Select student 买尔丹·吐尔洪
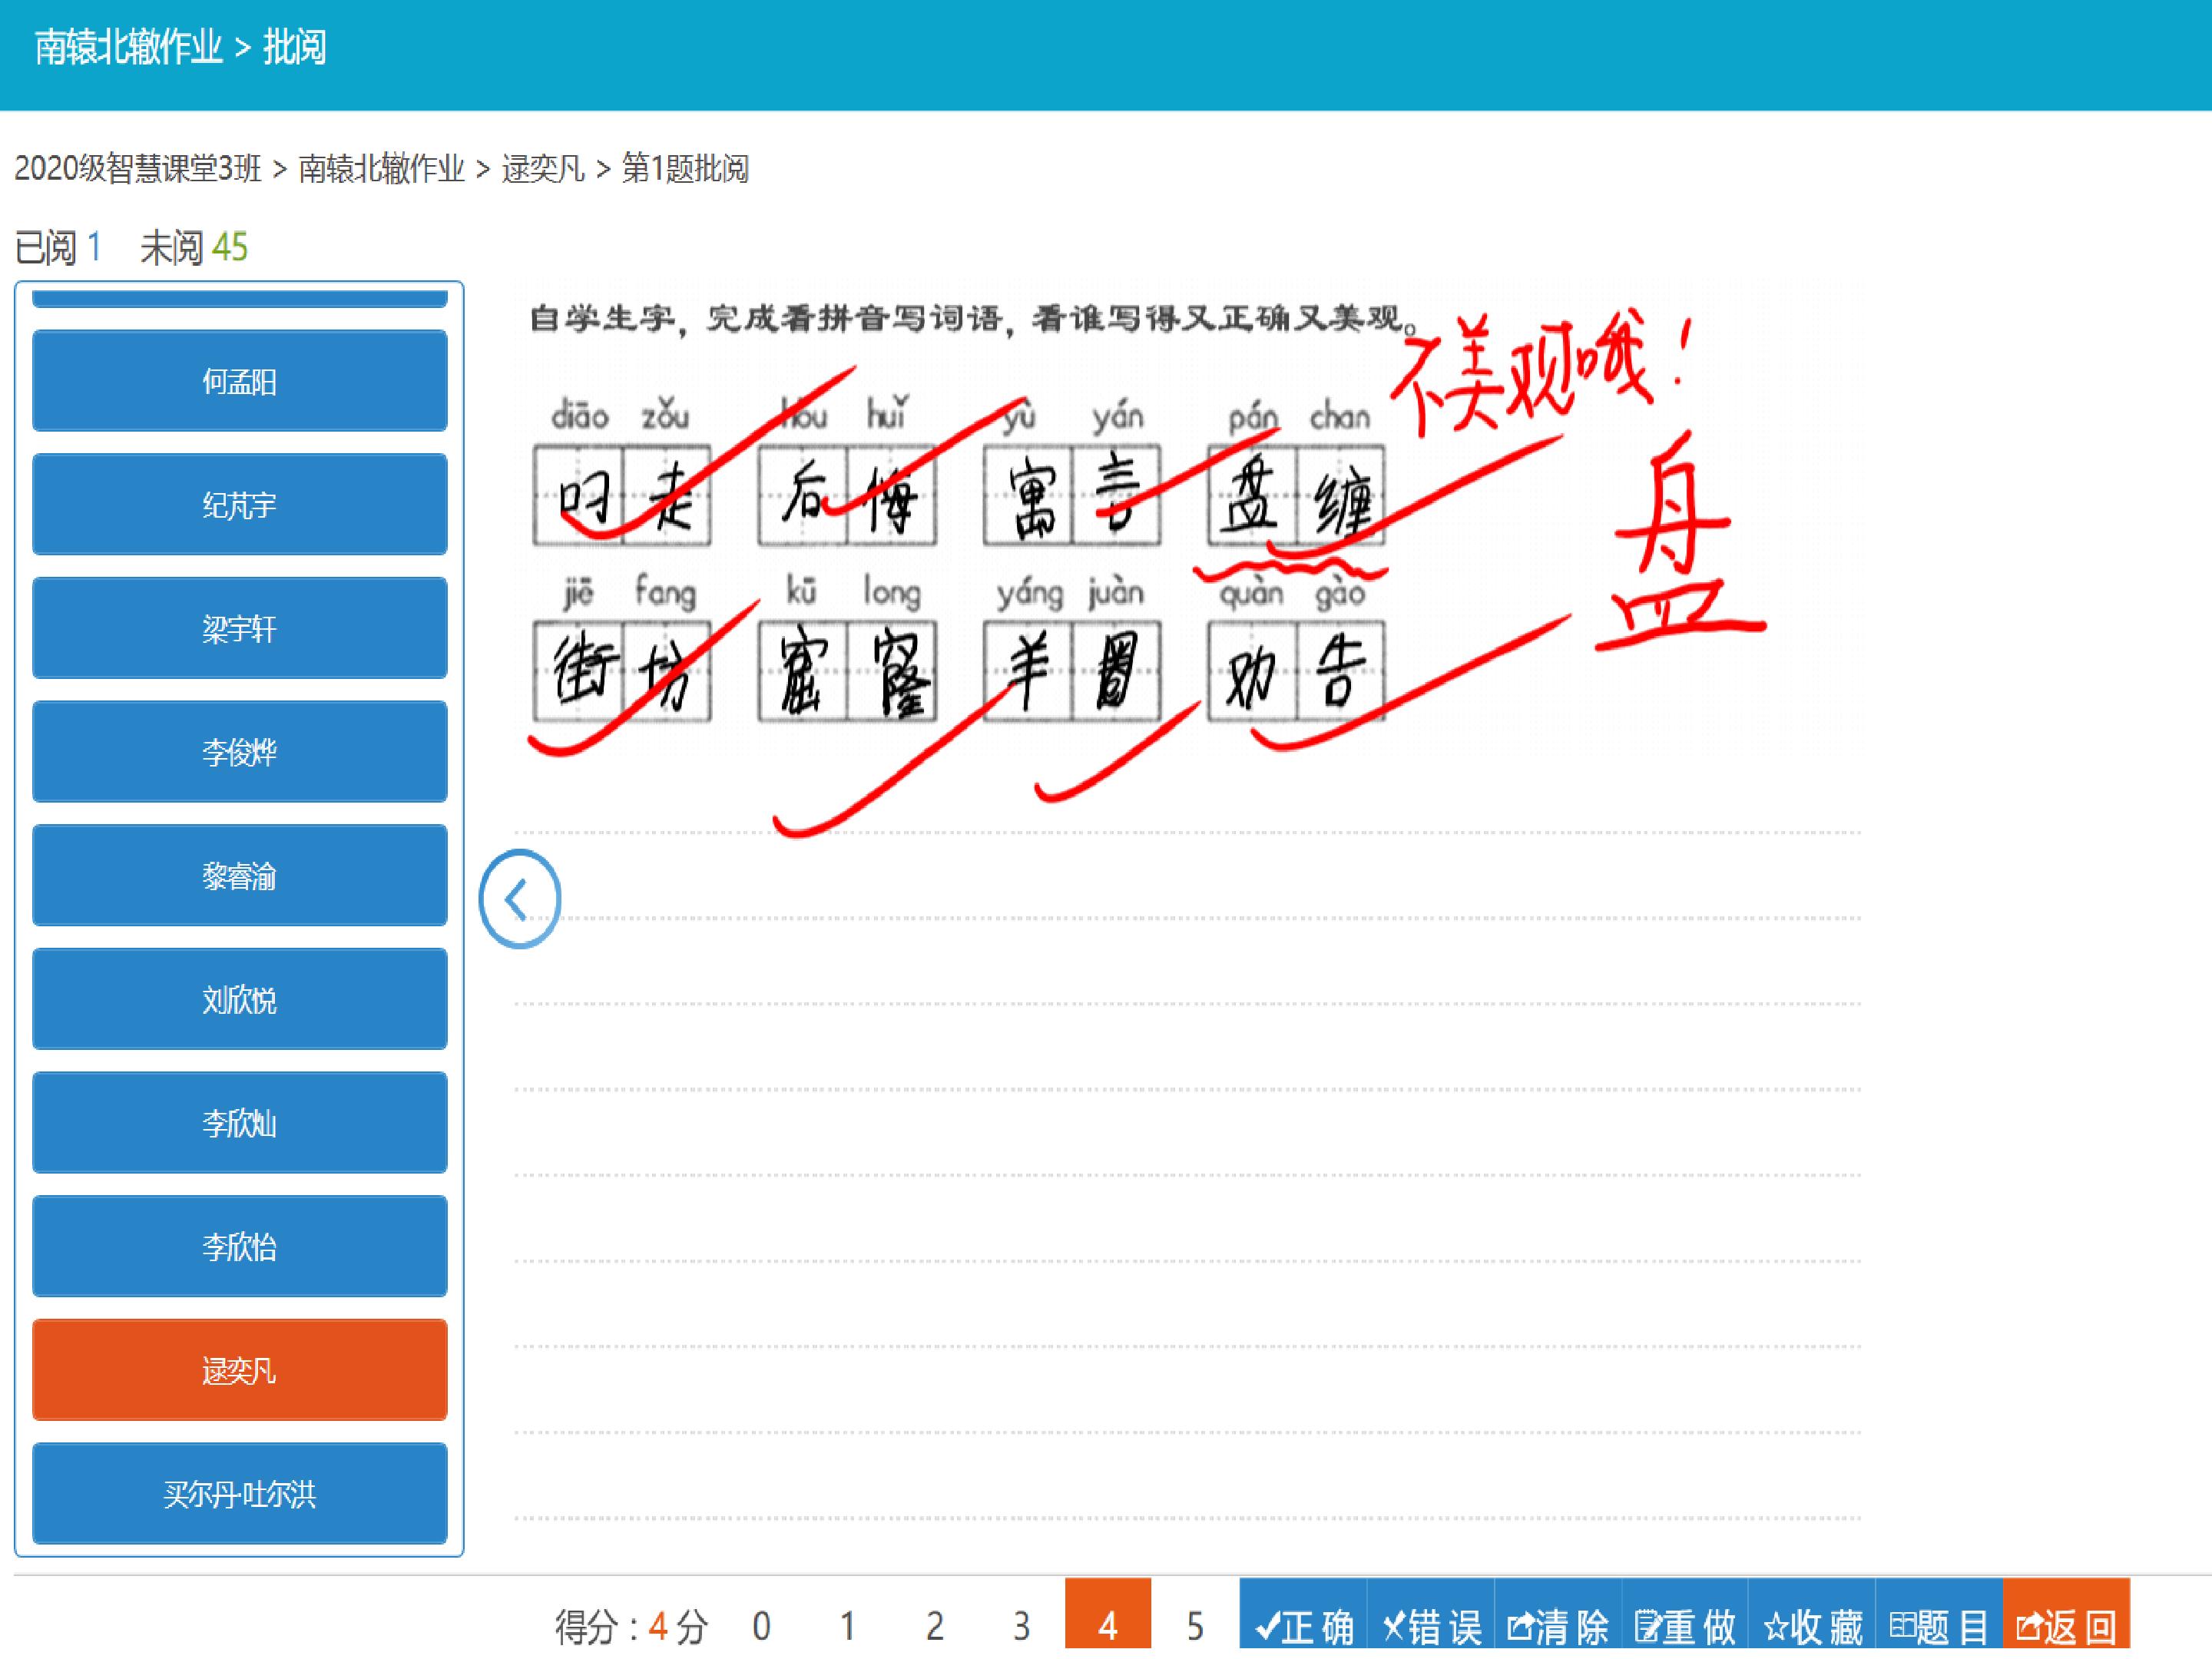The width and height of the screenshot is (2212, 1659). [239, 1493]
